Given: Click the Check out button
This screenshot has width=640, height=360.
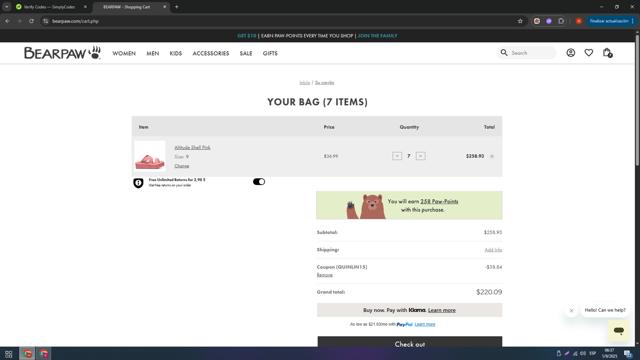Looking at the screenshot, I should (x=410, y=342).
